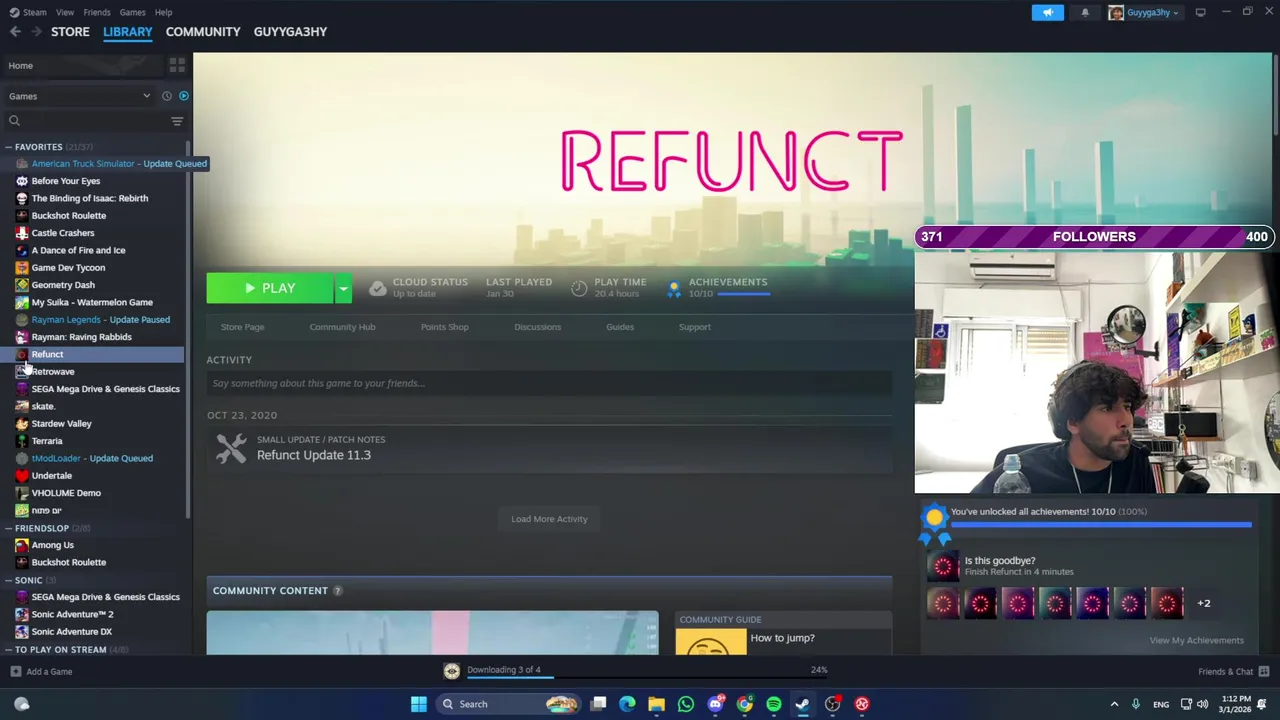Click the Load More Activity button
The width and height of the screenshot is (1280, 720).
coord(549,519)
